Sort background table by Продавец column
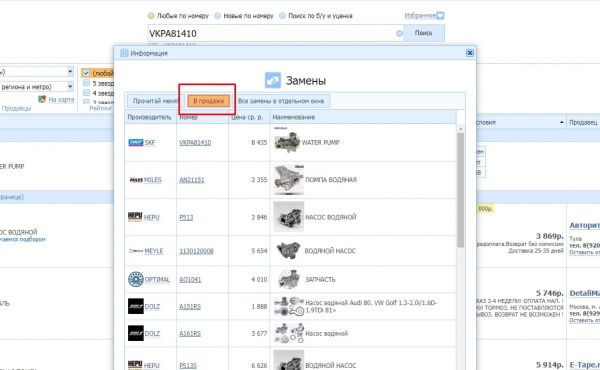 coord(583,122)
